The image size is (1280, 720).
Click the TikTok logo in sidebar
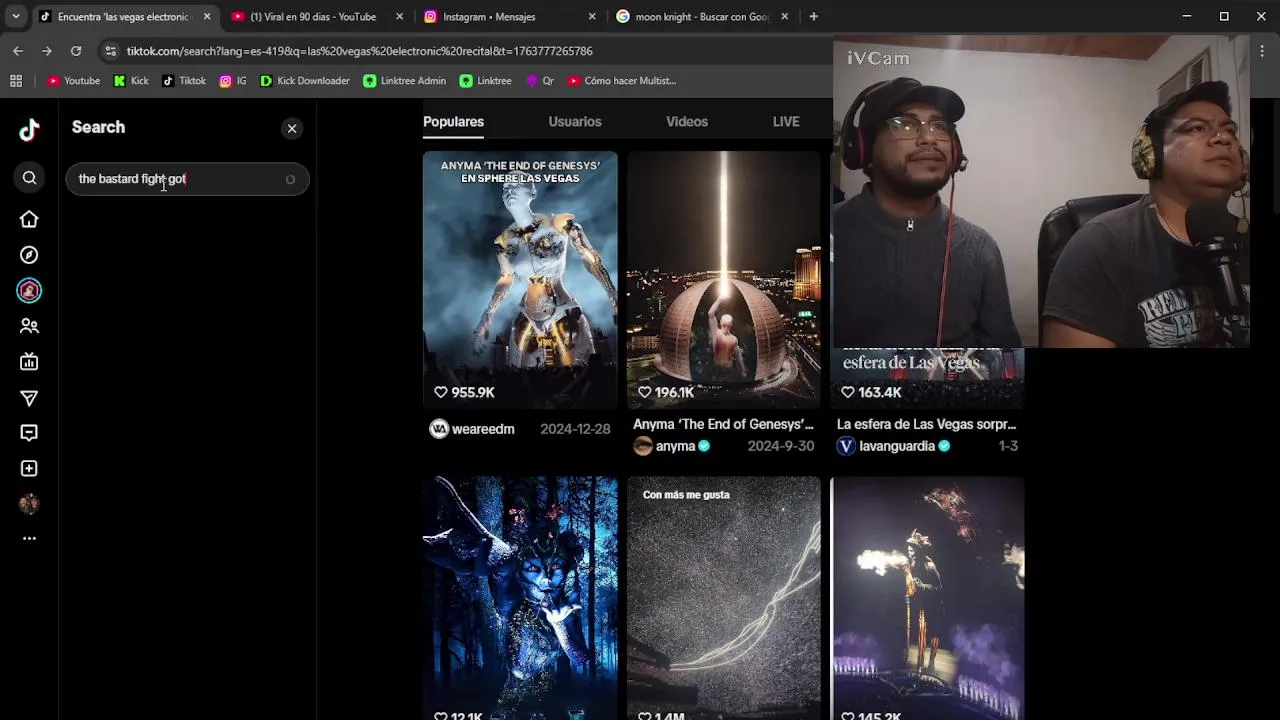29,129
